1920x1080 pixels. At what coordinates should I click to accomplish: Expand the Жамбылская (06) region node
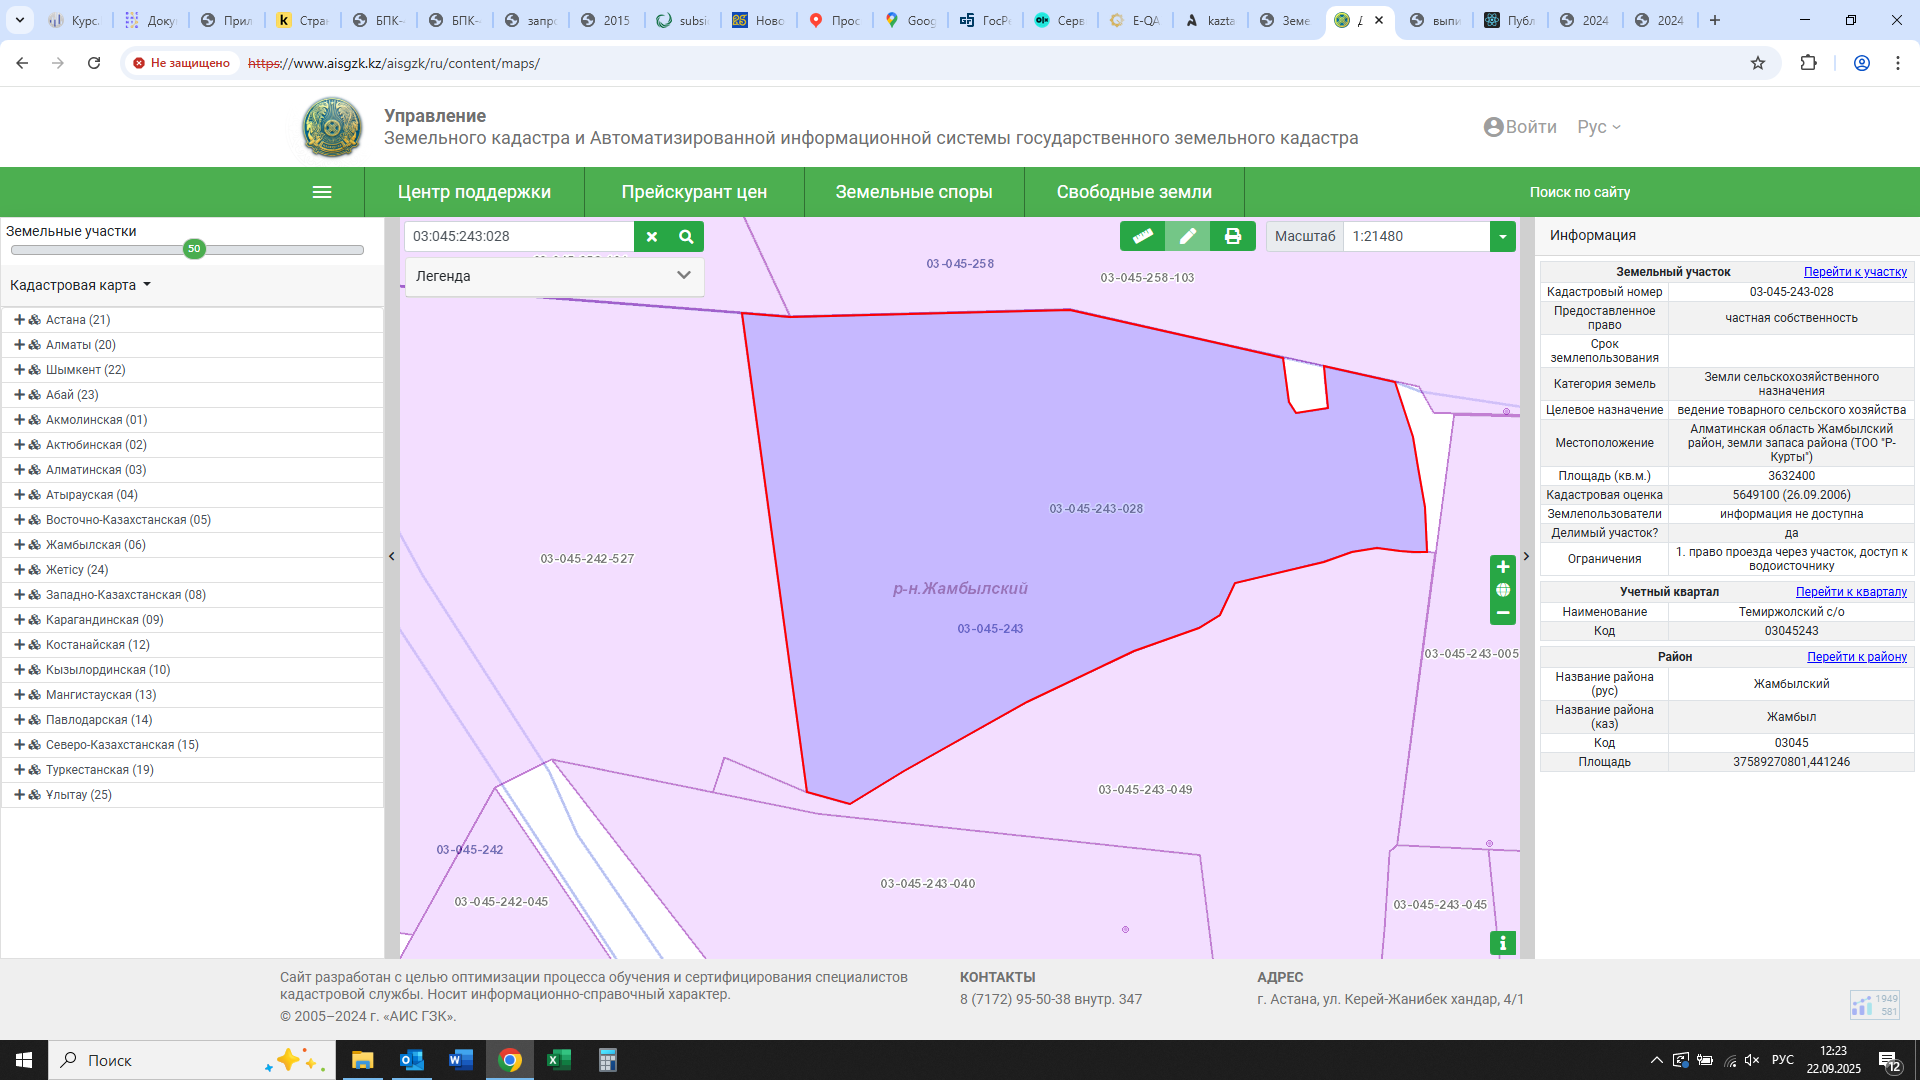pos(19,545)
